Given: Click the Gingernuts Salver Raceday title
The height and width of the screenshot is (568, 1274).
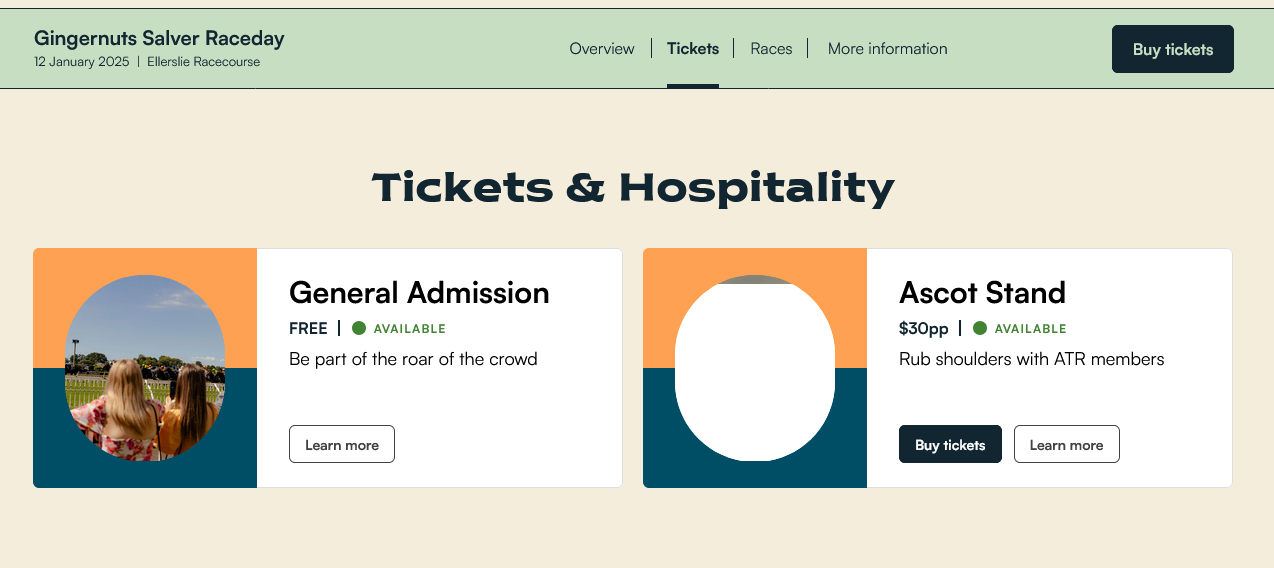Looking at the screenshot, I should coord(159,38).
